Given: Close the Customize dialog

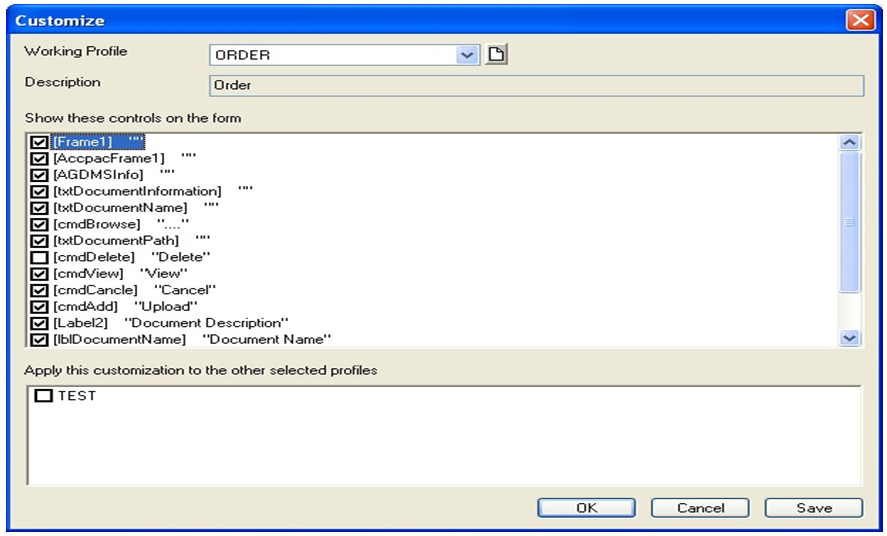Looking at the screenshot, I should 860,20.
